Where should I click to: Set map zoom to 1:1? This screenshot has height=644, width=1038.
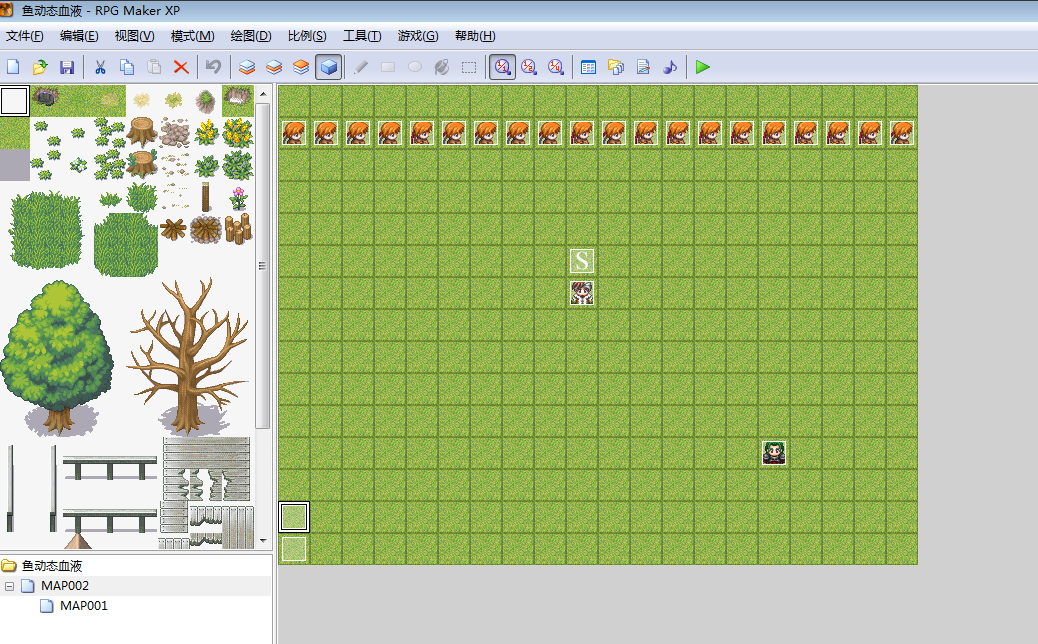502,67
